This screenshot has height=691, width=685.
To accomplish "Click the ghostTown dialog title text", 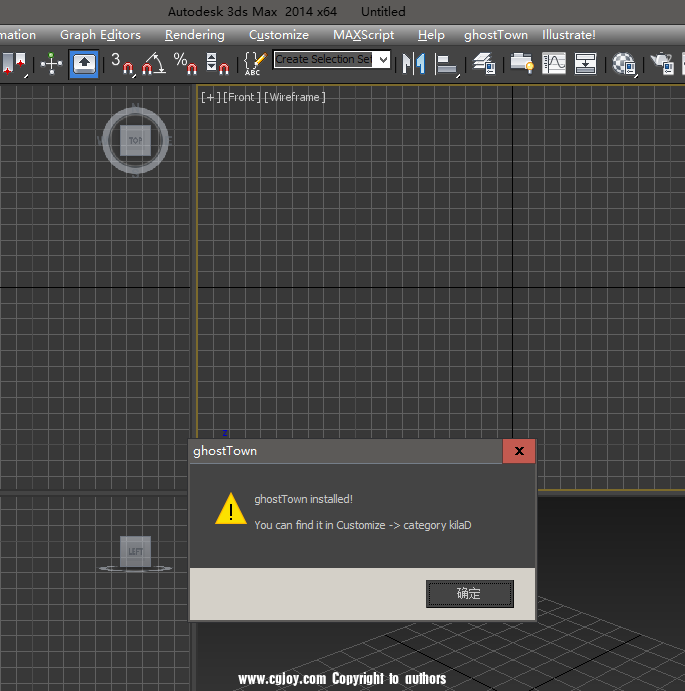I will 225,451.
